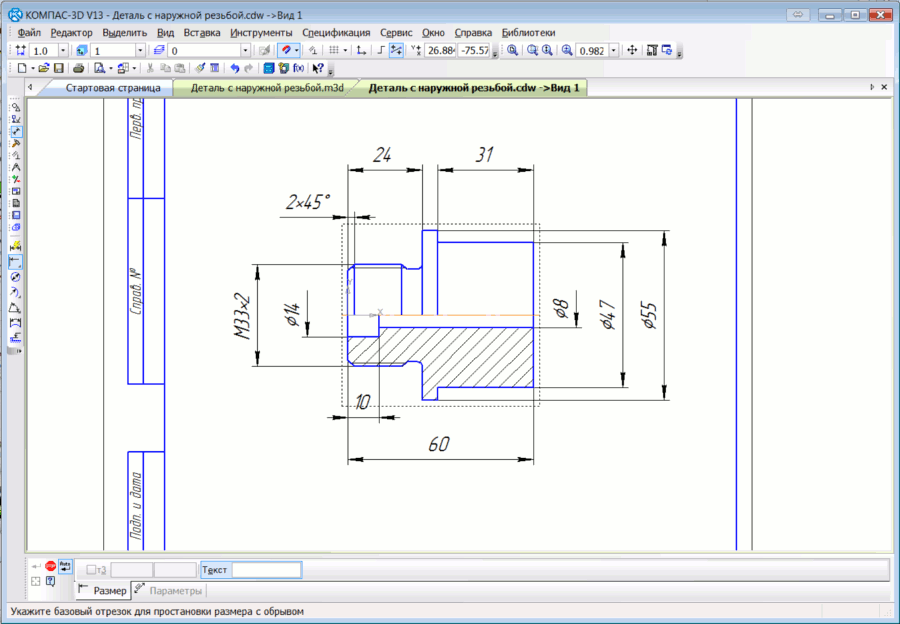This screenshot has height=624, width=900.
Task: Open a file with folder icon
Action: click(x=44, y=68)
